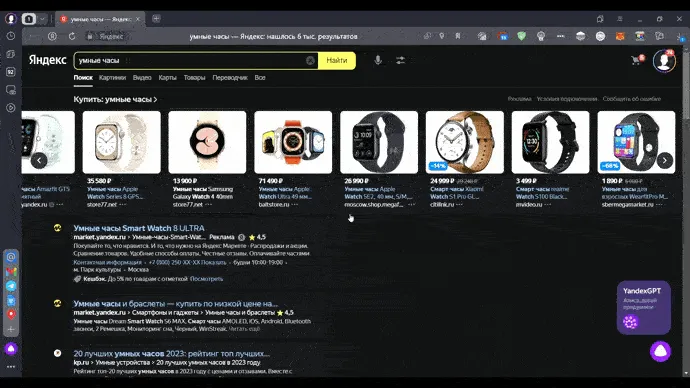Open a new tab with the plus button
690x388 pixels.
(x=156, y=19)
